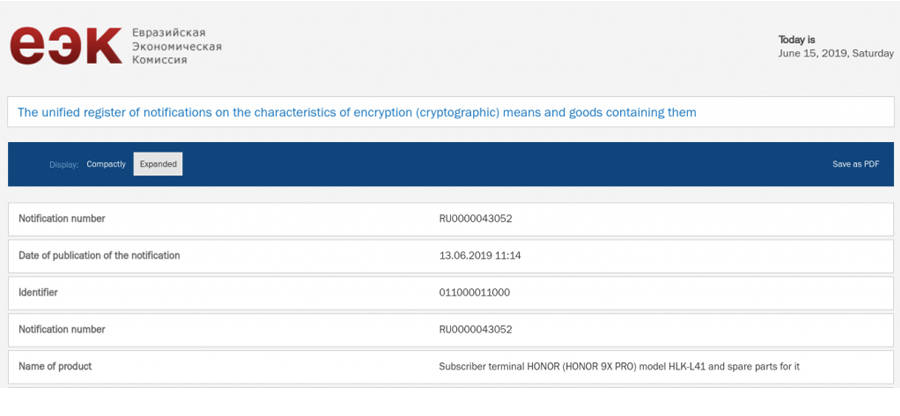The height and width of the screenshot is (416, 900).
Task: Click Notification number label beneath Identifier row
Action: 61,329
